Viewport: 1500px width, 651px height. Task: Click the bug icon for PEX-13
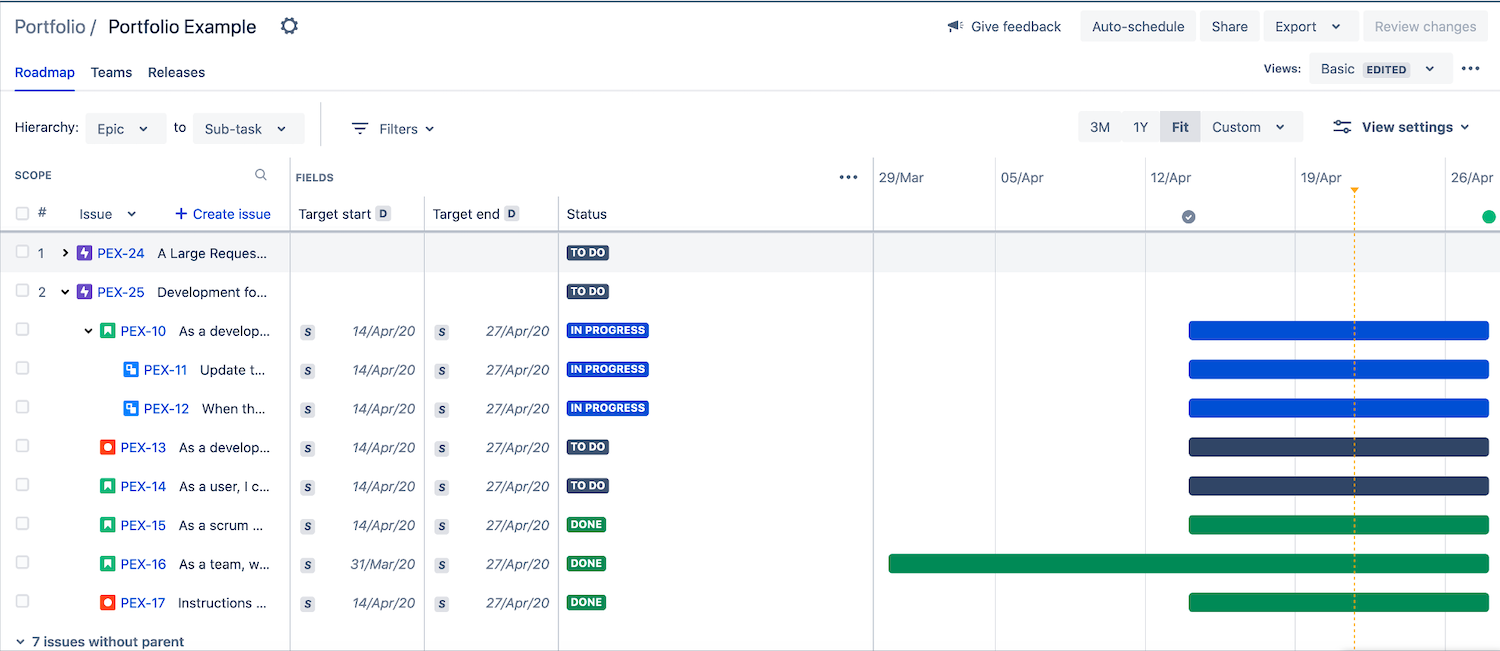(x=108, y=447)
